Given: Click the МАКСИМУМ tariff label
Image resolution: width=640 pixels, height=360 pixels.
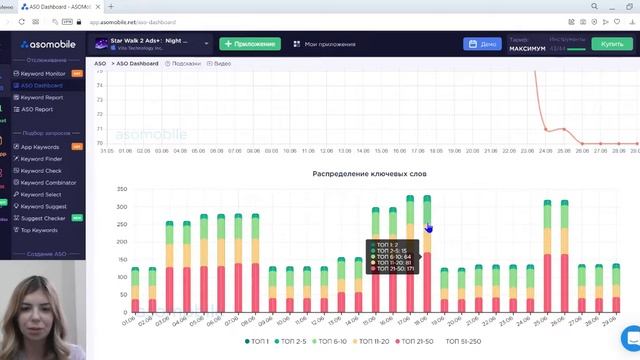Looking at the screenshot, I should click(x=527, y=49).
